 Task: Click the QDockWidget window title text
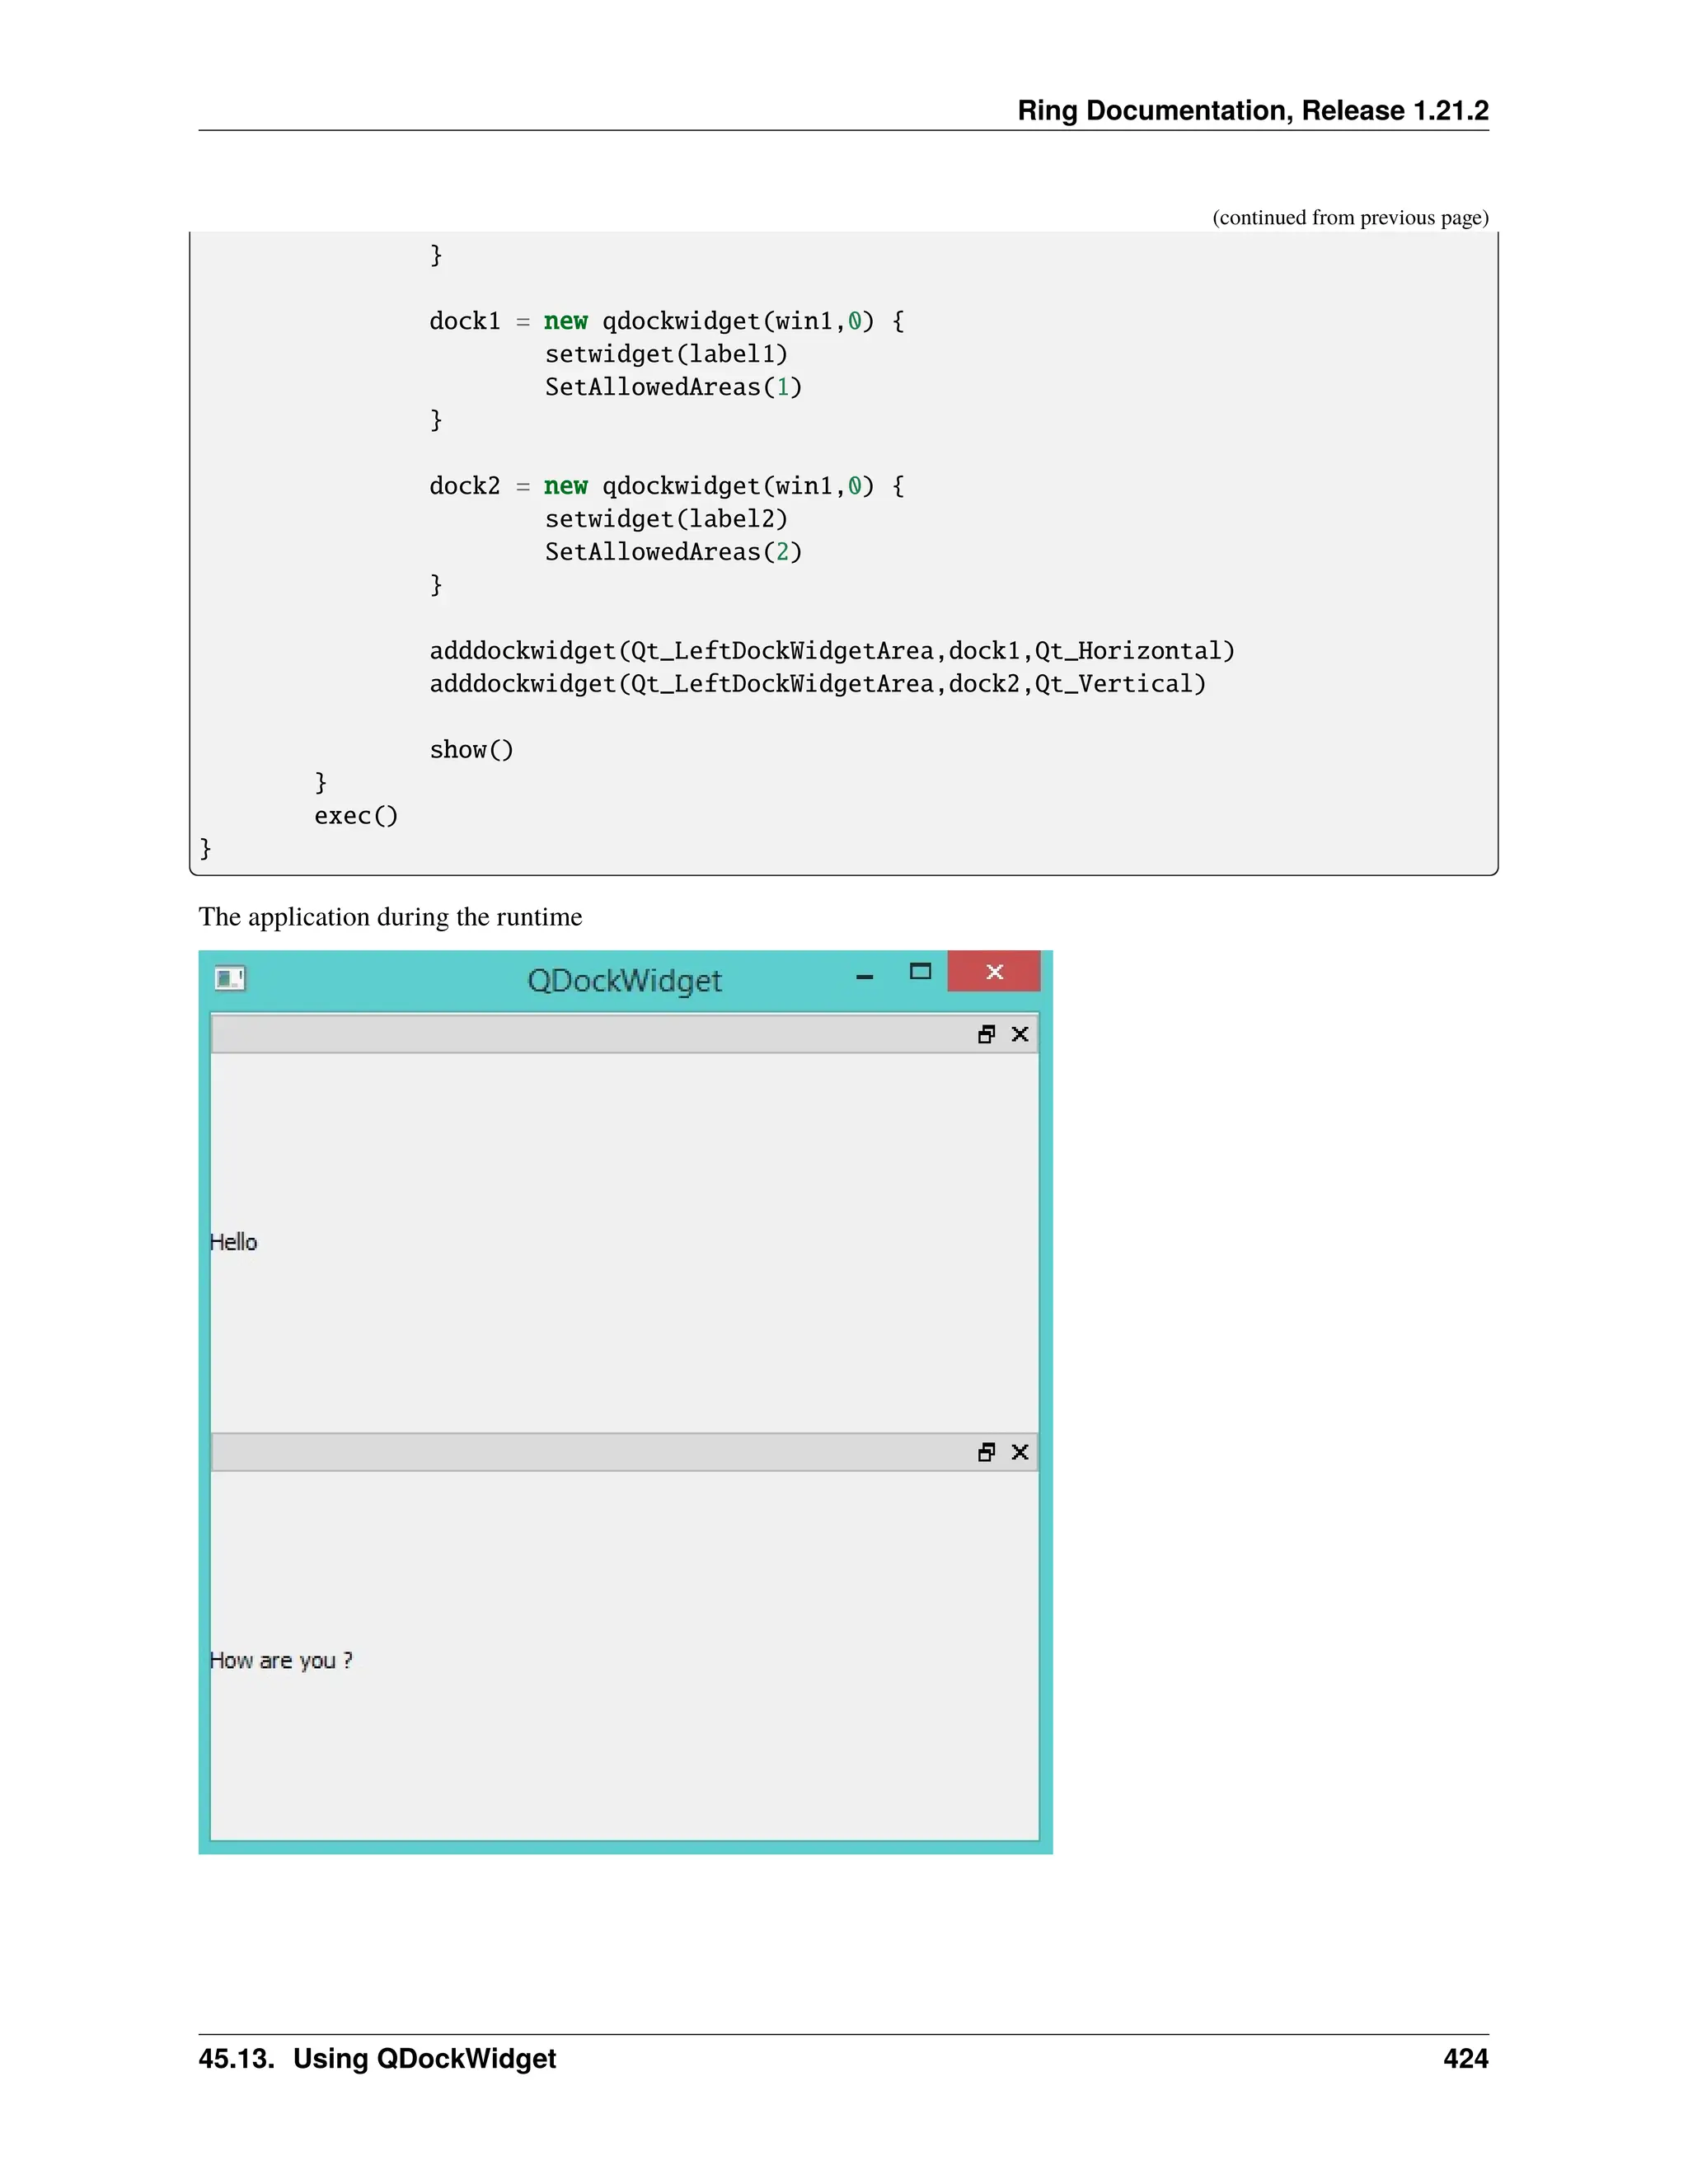click(624, 981)
